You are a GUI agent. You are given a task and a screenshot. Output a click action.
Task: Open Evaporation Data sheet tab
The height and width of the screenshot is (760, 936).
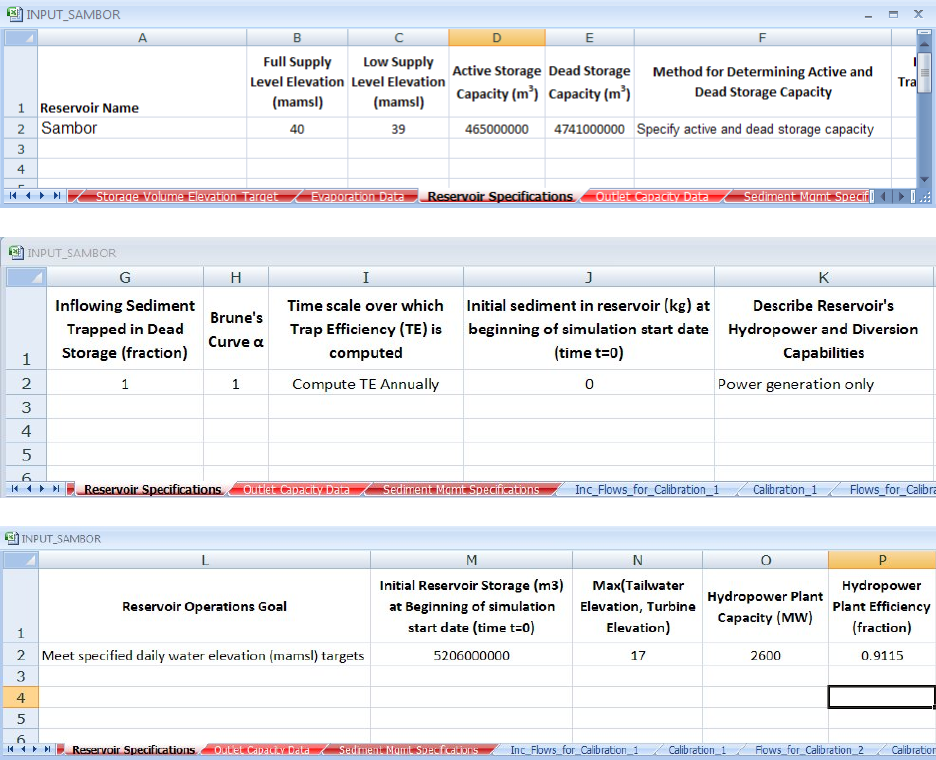[x=357, y=196]
